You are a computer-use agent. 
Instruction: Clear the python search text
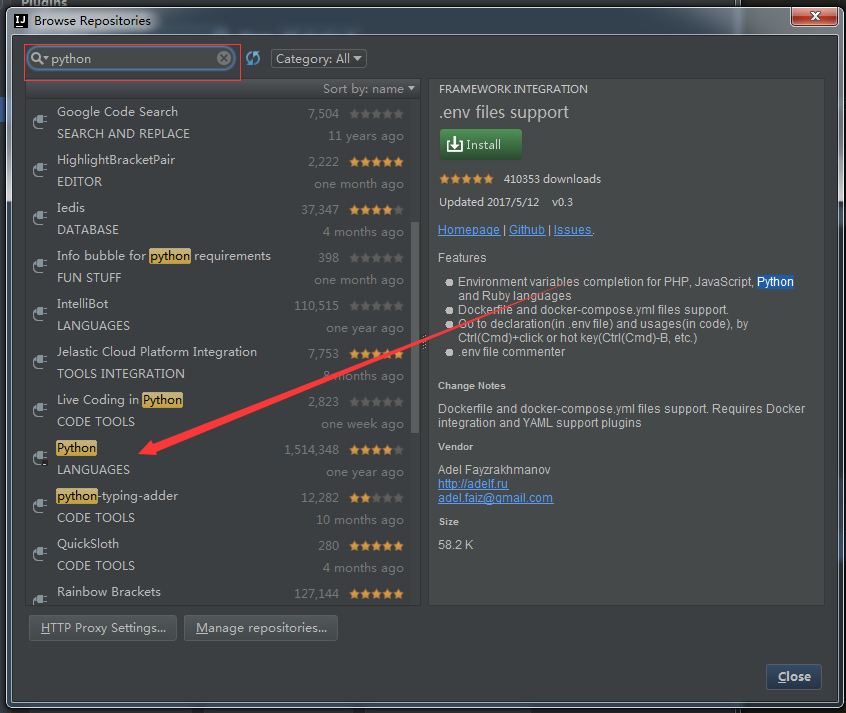pyautogui.click(x=223, y=58)
